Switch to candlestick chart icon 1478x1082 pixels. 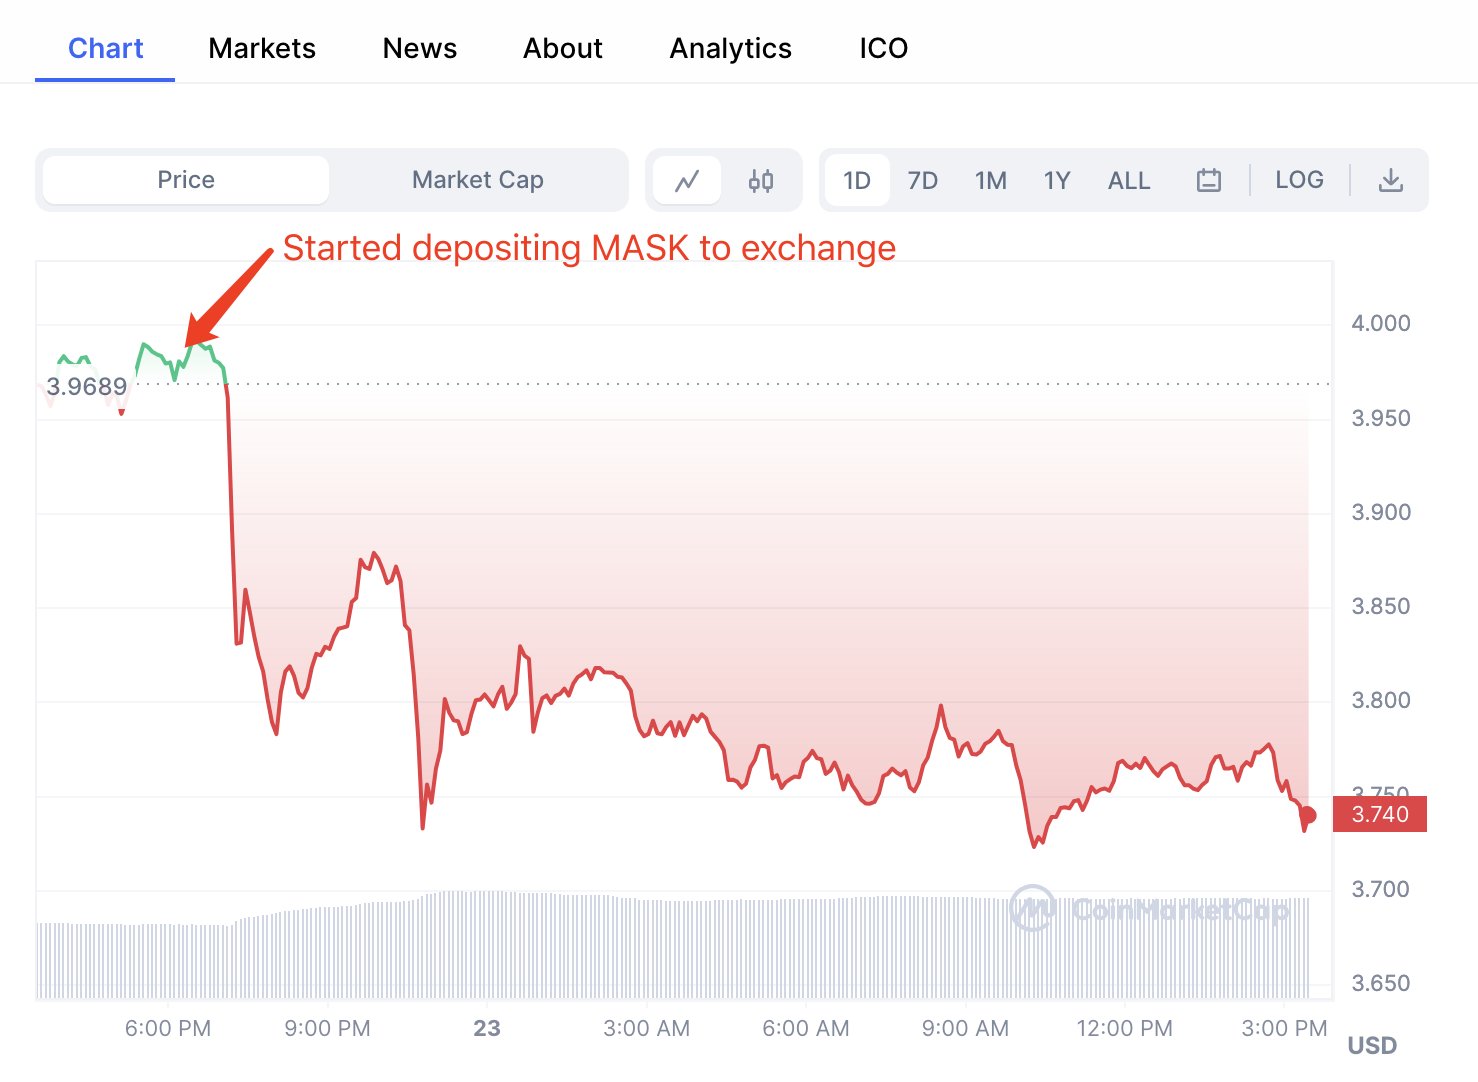[761, 181]
